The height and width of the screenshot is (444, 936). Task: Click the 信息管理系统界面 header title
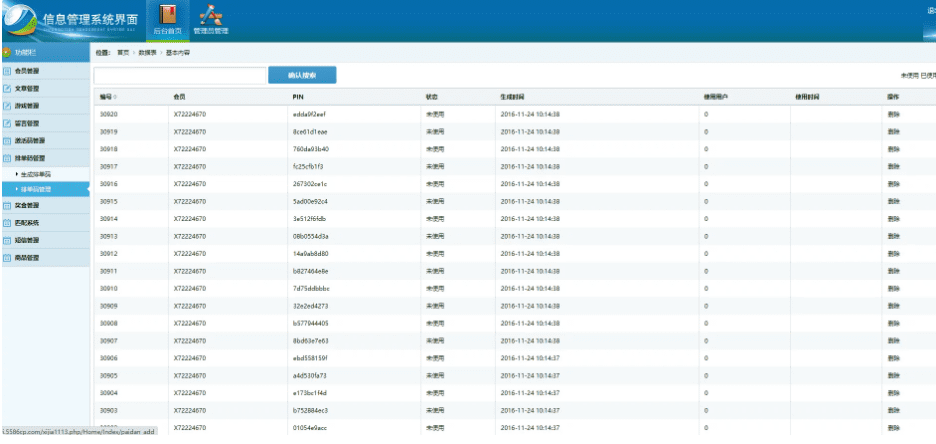pyautogui.click(x=90, y=18)
